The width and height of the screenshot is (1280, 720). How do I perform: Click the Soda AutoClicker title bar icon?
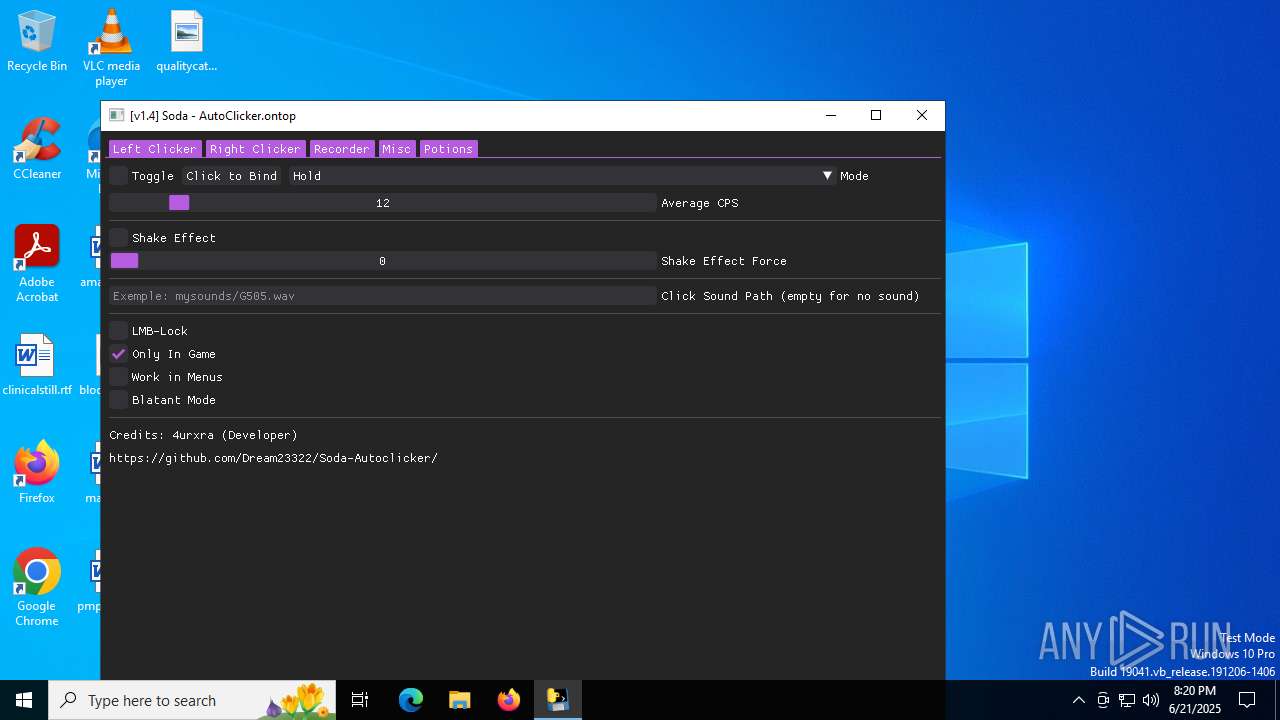click(117, 116)
